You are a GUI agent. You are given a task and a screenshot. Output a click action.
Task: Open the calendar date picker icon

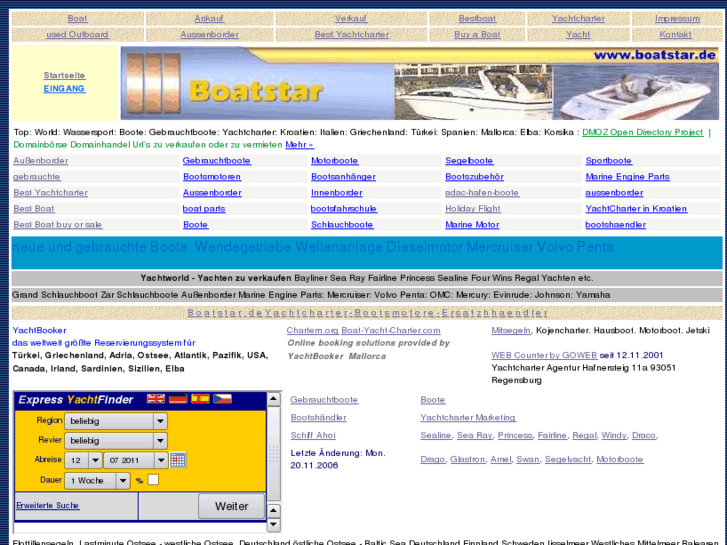[178, 460]
